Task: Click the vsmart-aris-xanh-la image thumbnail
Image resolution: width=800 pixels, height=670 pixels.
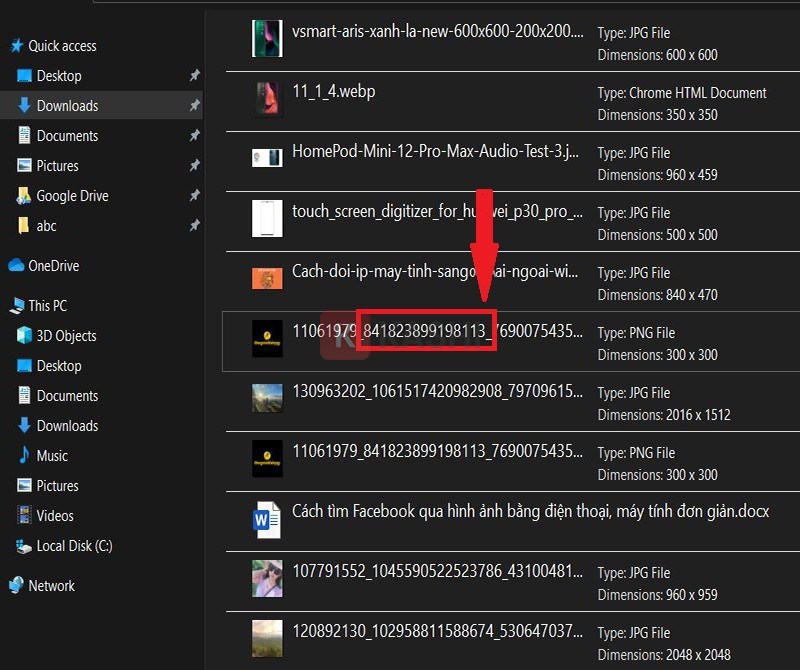Action: 267,38
